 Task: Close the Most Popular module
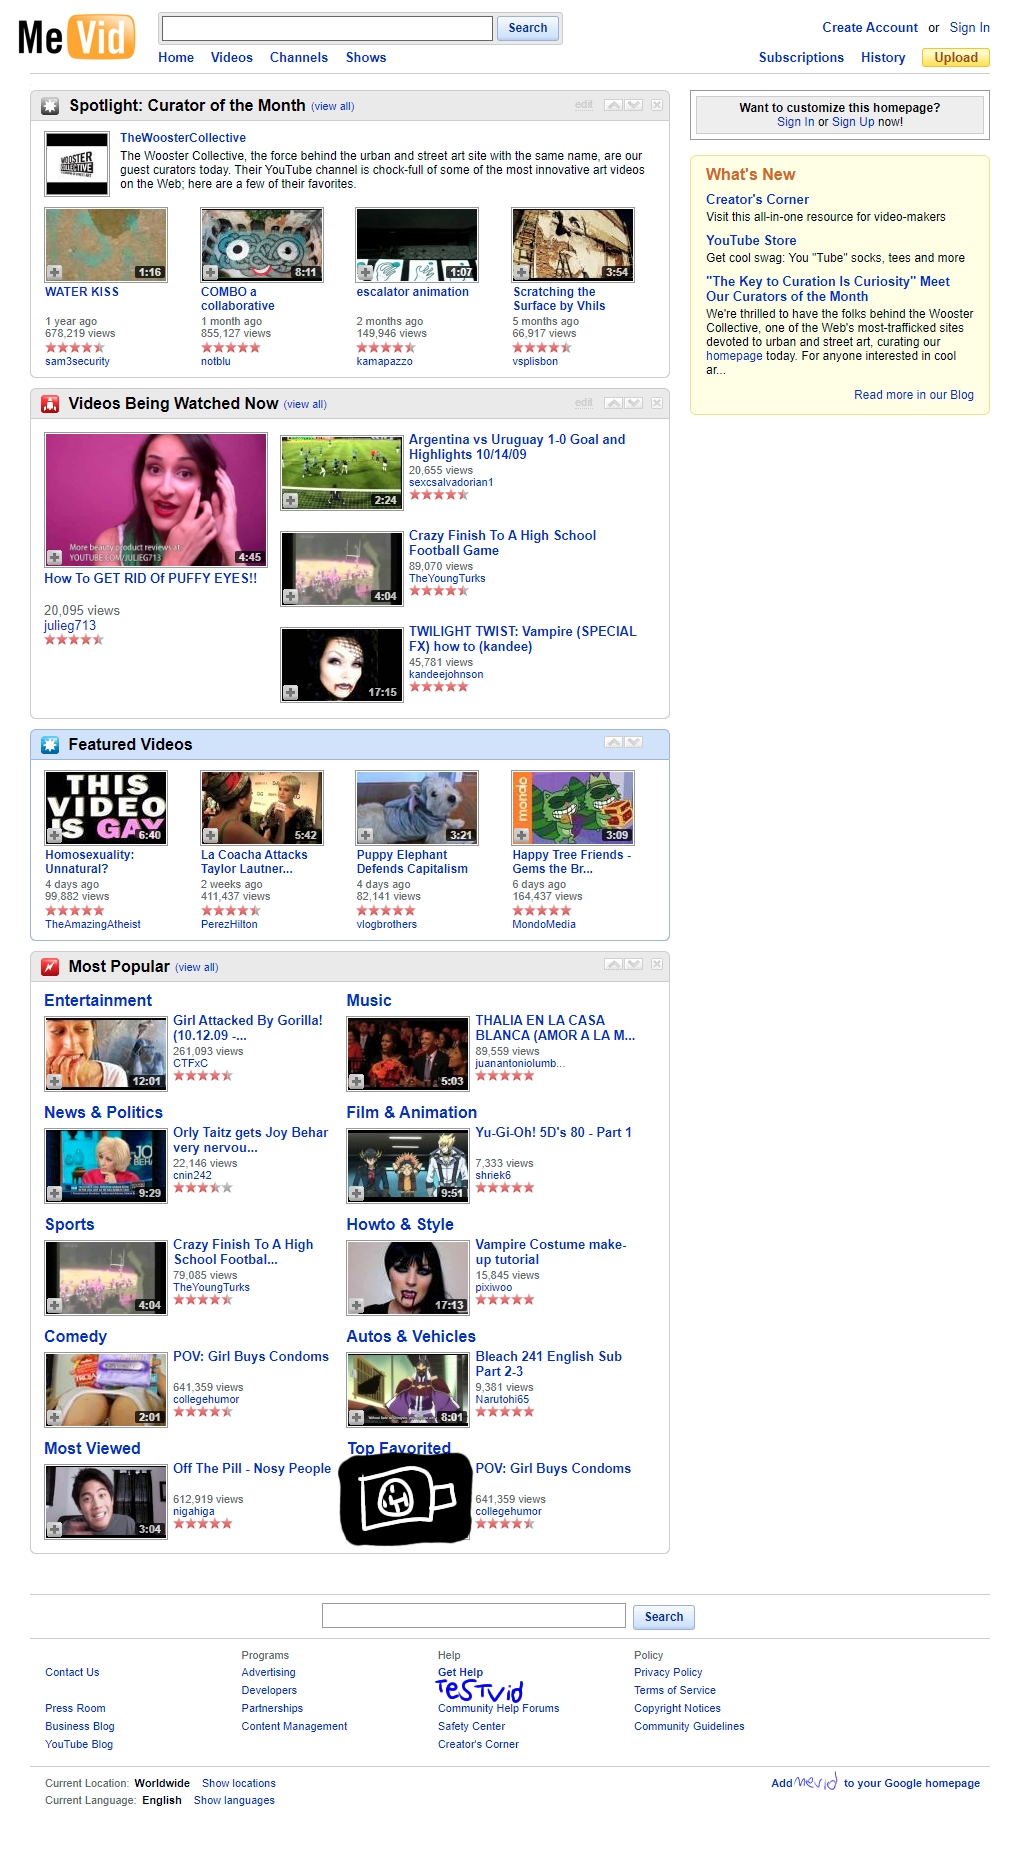pos(657,964)
